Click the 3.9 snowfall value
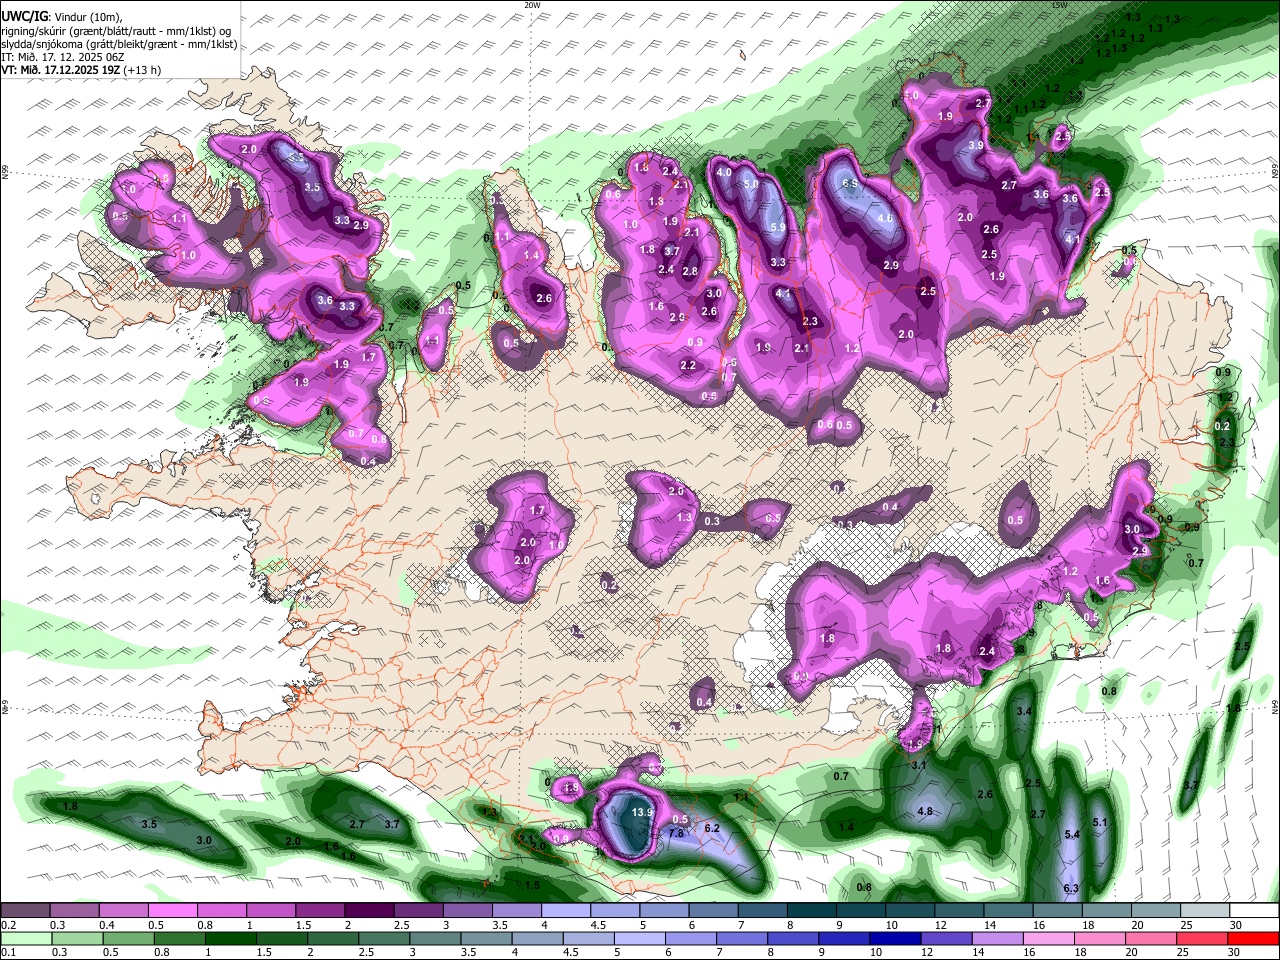This screenshot has width=1280, height=960. click(x=977, y=146)
